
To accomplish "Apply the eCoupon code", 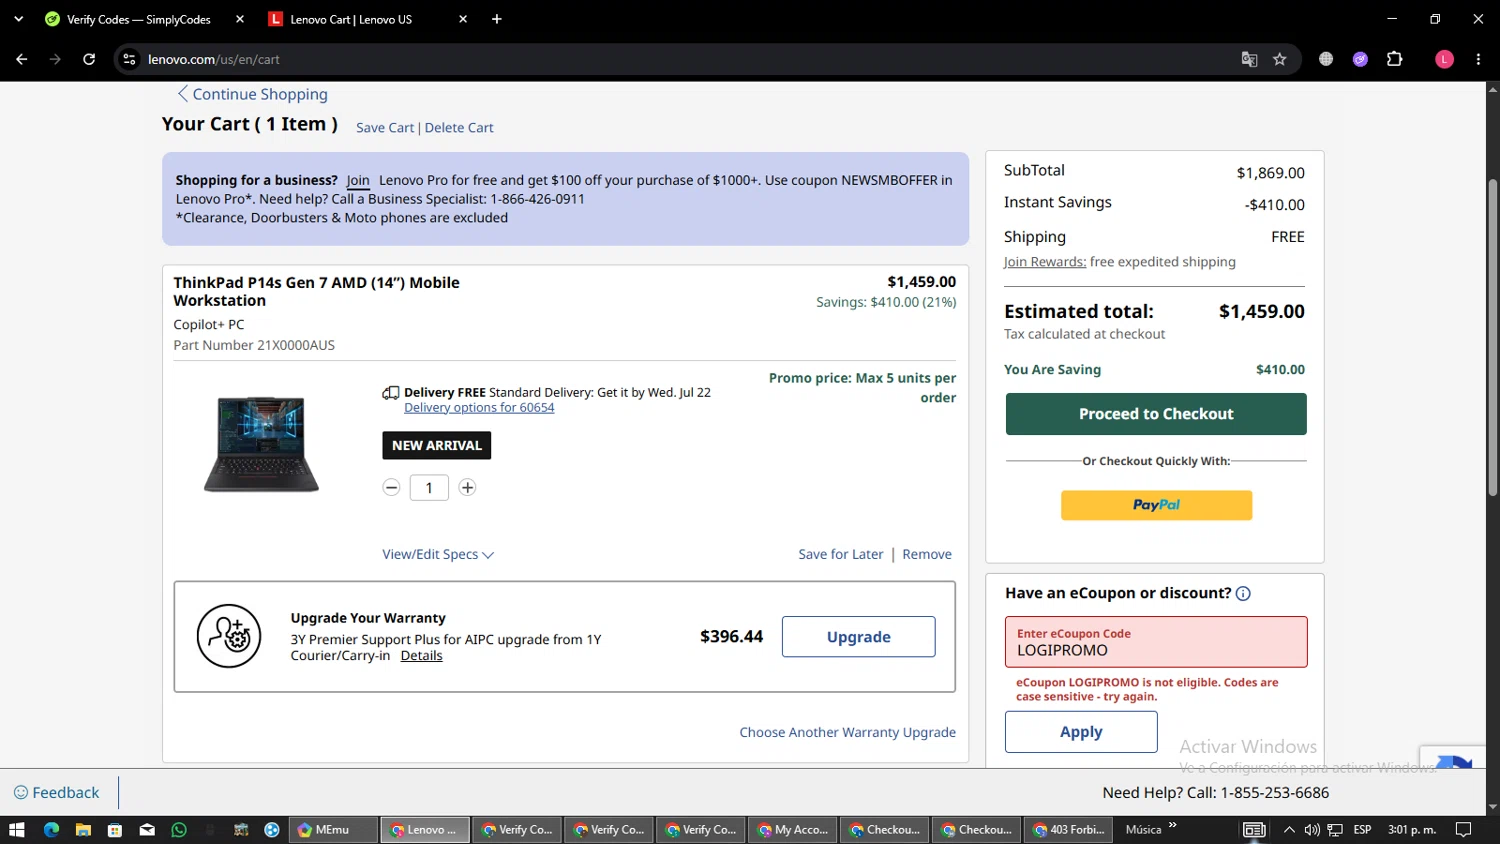I will (x=1081, y=732).
